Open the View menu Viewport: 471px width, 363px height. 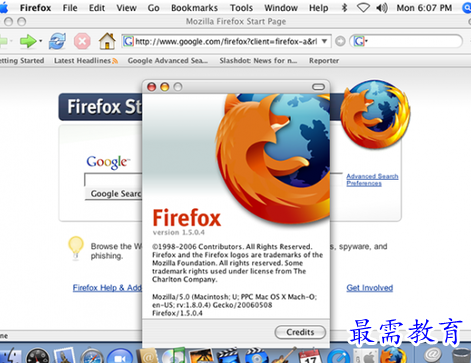(x=126, y=8)
